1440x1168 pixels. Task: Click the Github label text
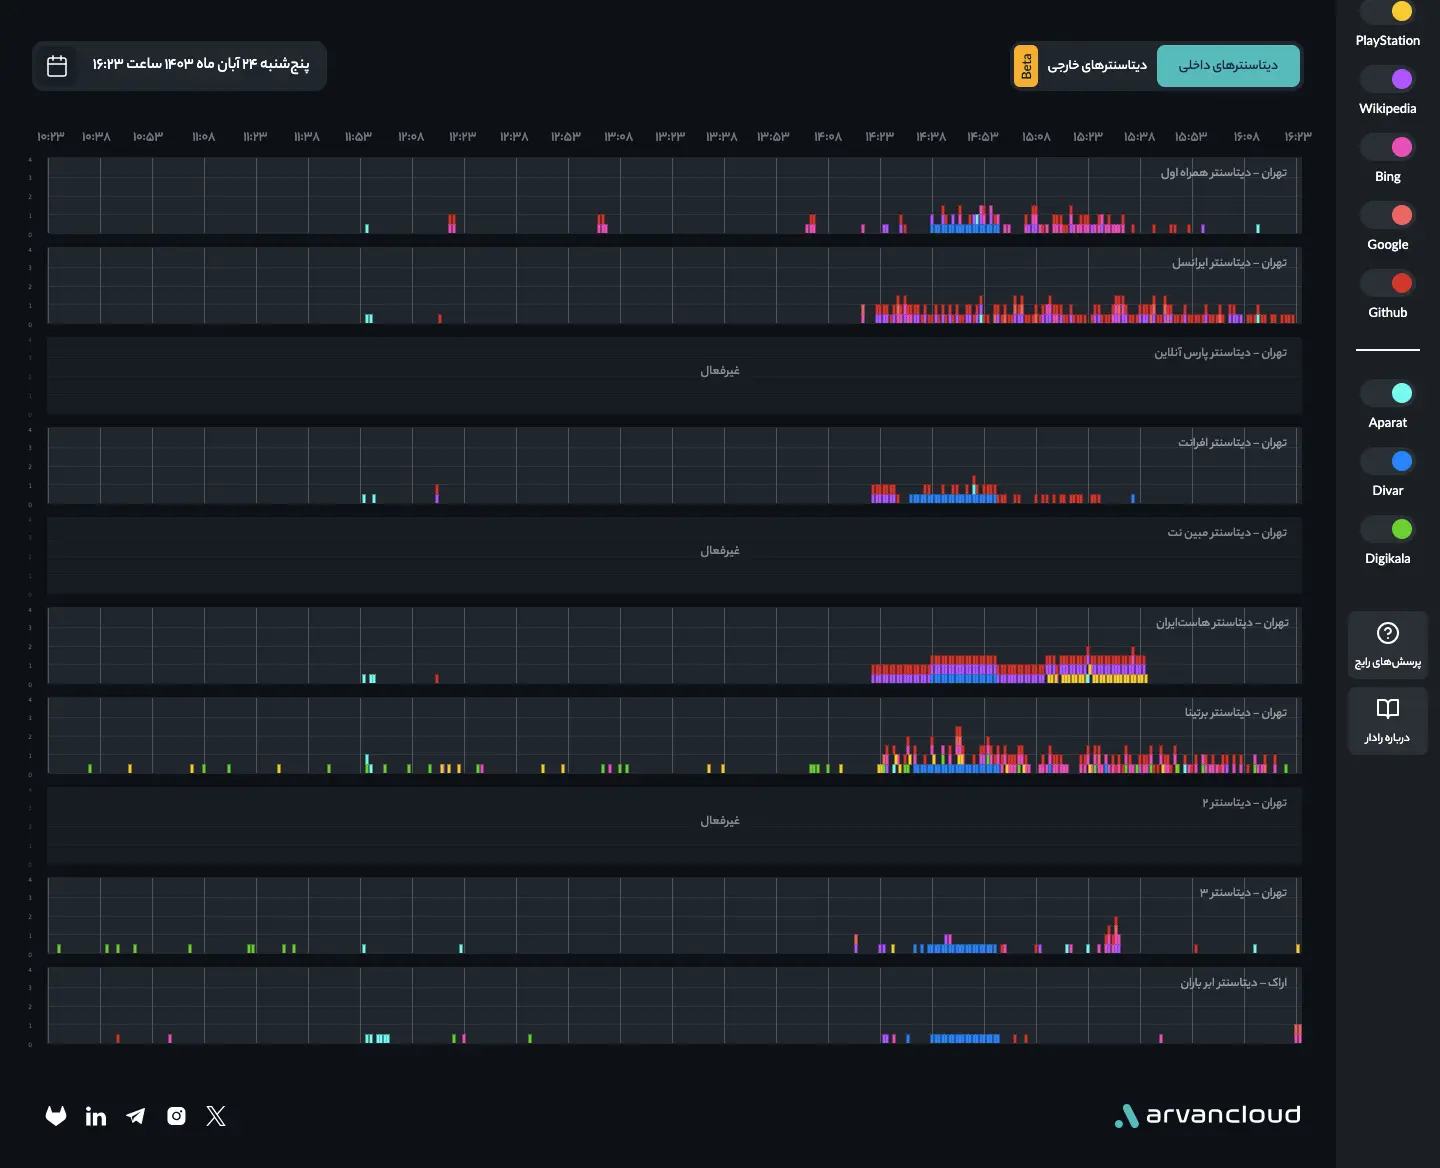coord(1388,313)
